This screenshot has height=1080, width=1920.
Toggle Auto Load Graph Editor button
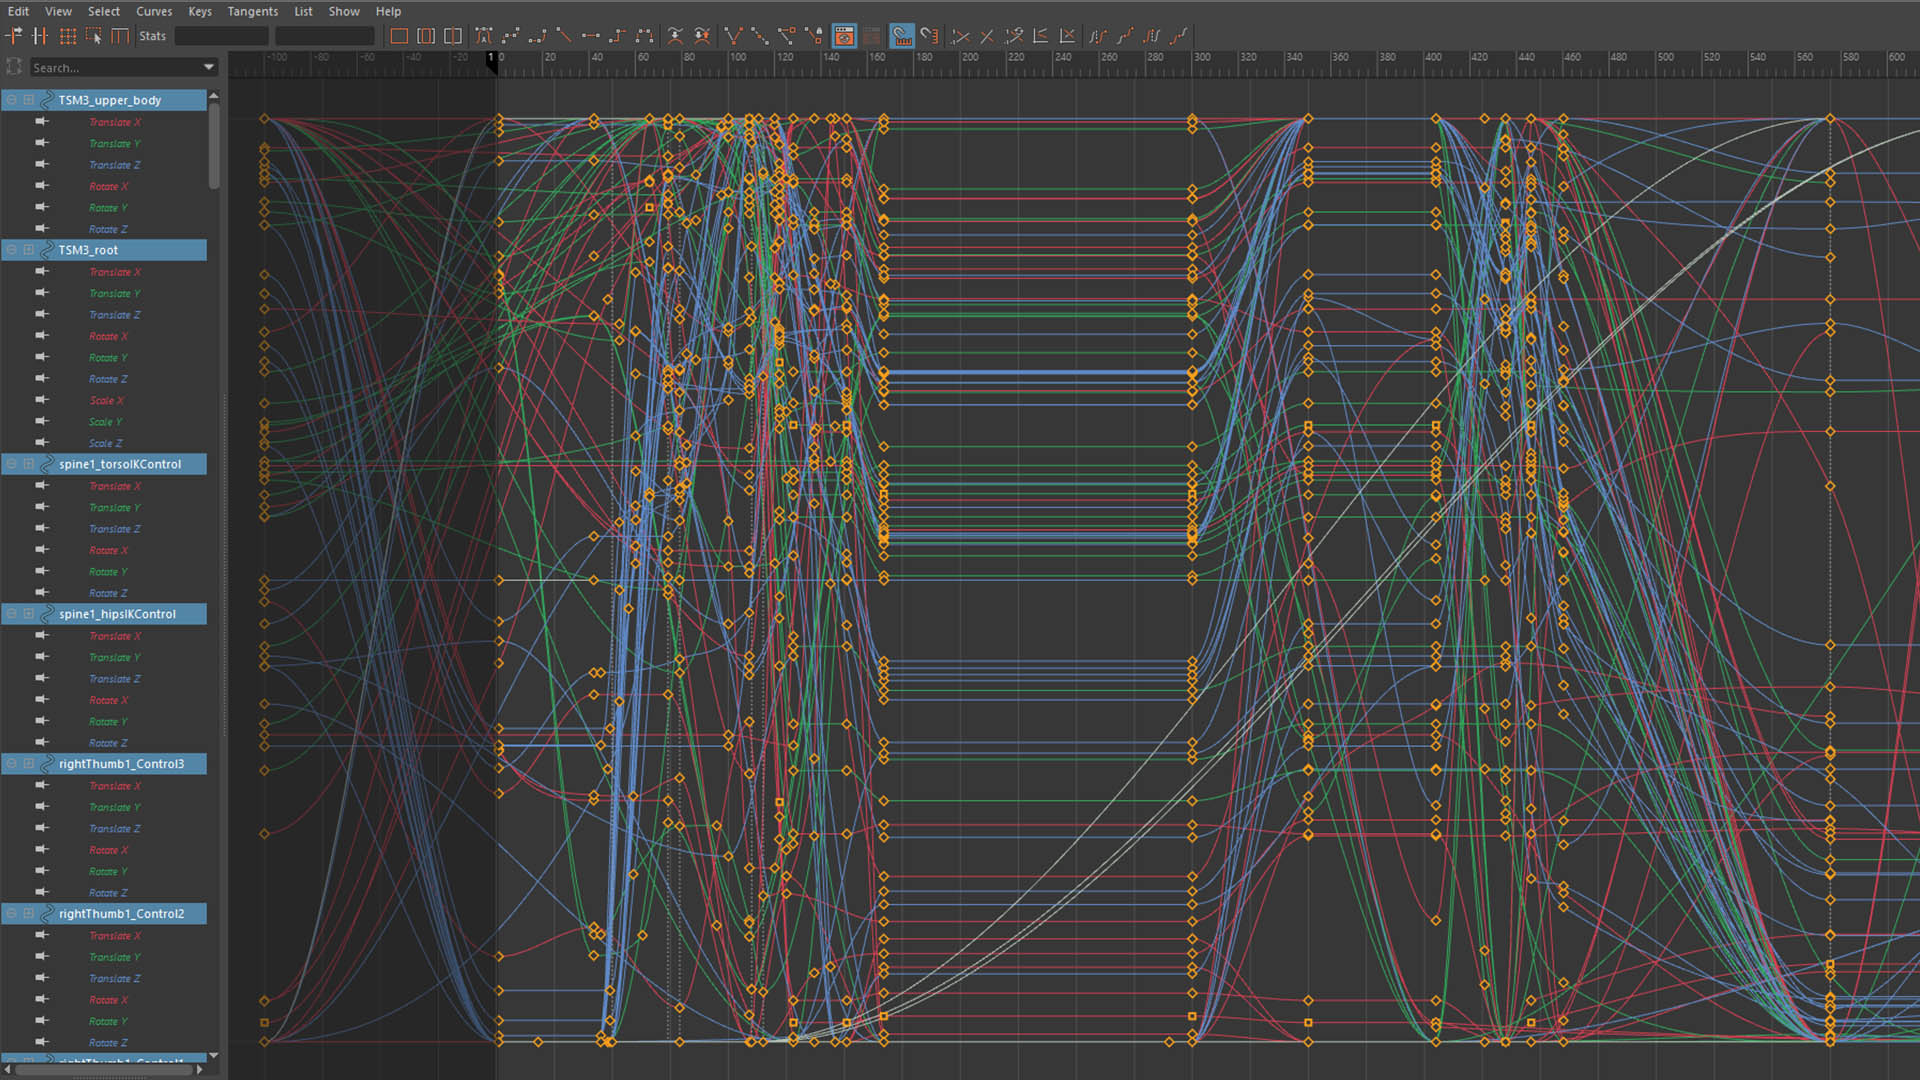[844, 36]
